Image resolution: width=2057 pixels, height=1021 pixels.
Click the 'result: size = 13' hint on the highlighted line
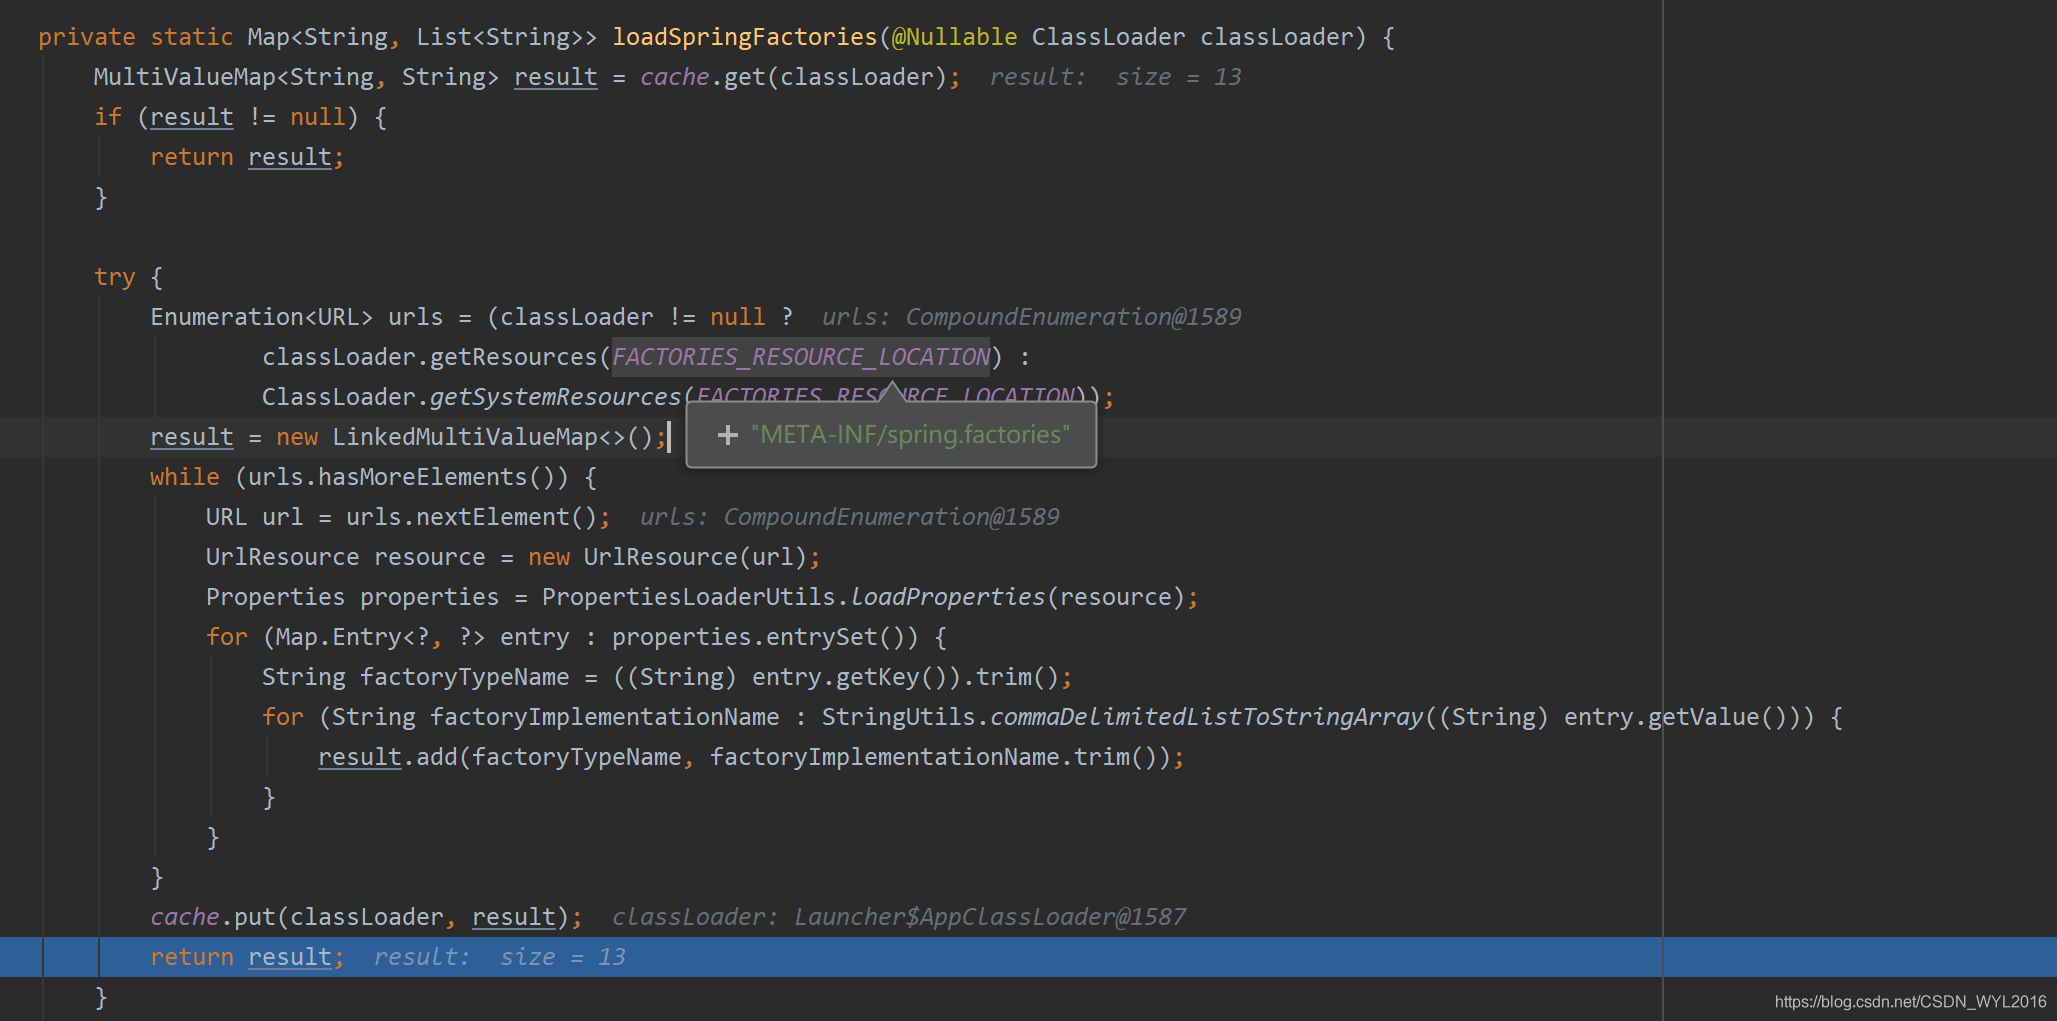coord(499,957)
